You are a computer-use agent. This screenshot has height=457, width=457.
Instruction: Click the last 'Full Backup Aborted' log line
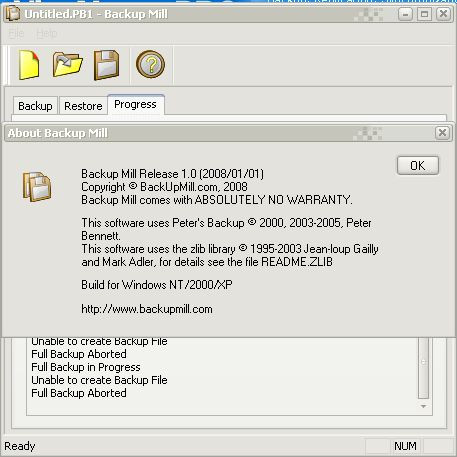79,393
